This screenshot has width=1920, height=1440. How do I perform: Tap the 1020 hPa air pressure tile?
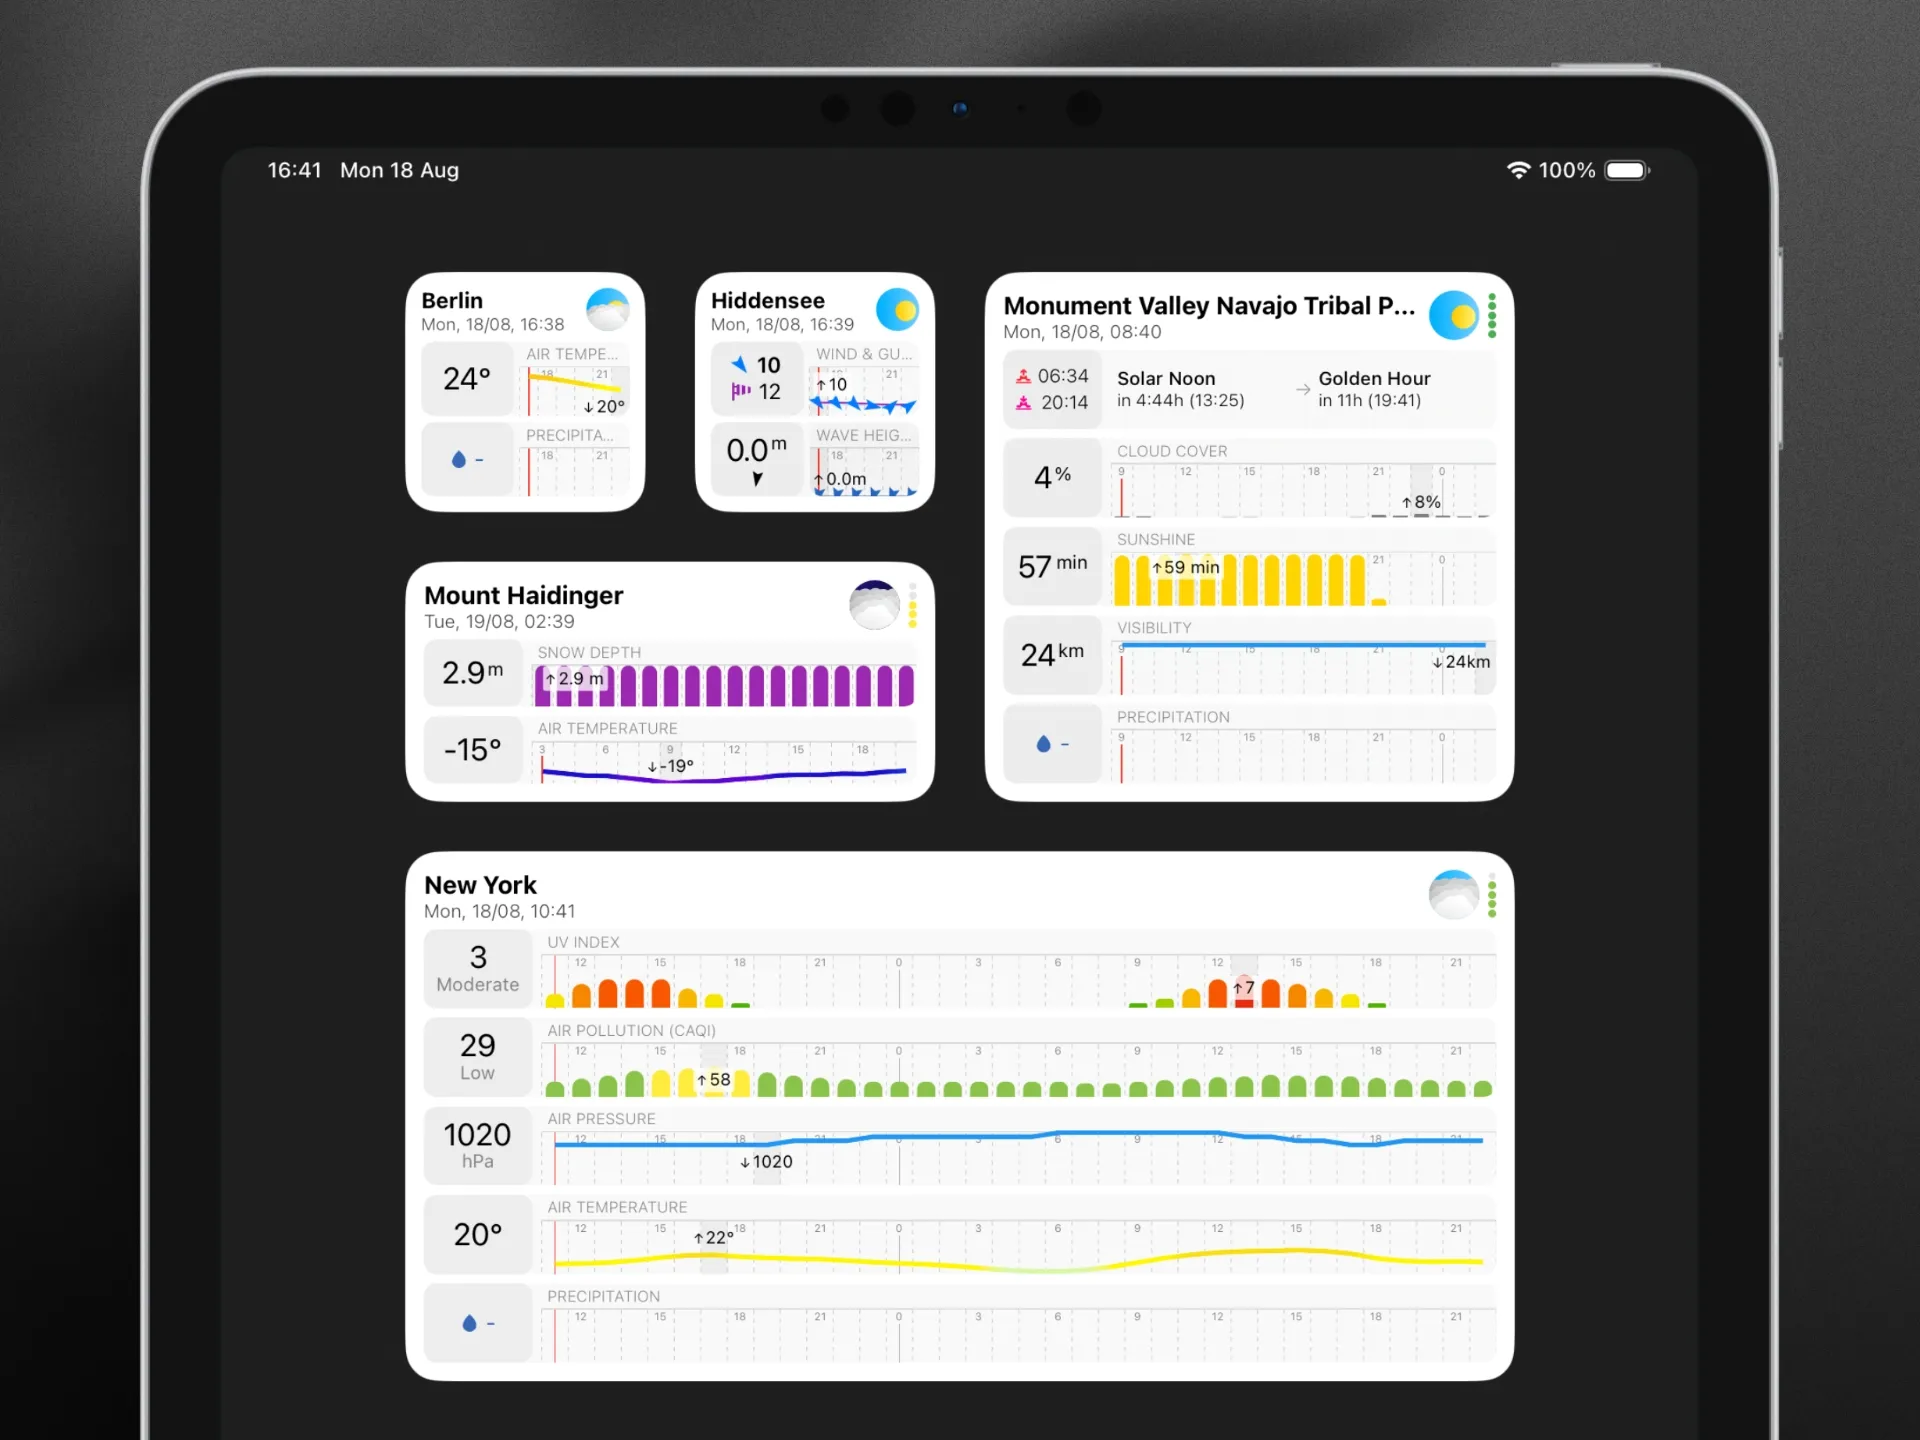click(477, 1145)
